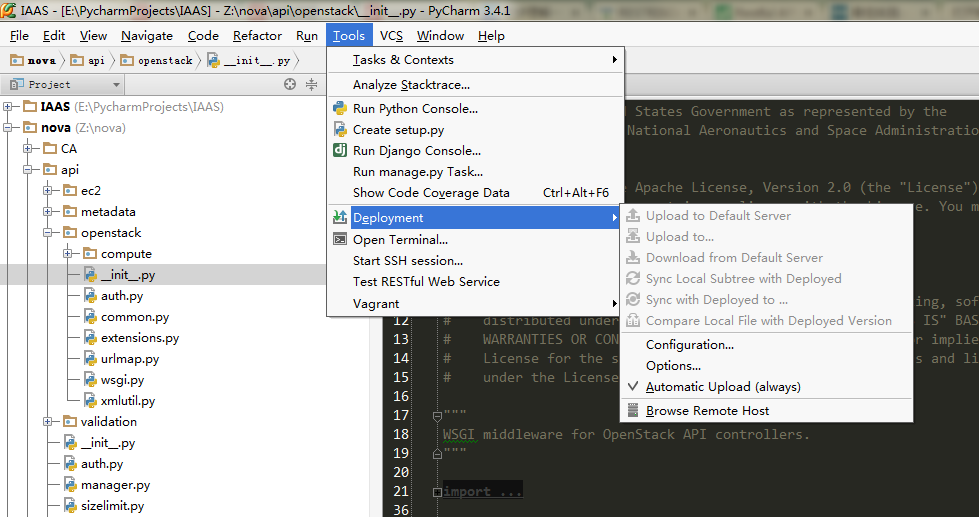Open the Code menu

pyautogui.click(x=203, y=36)
